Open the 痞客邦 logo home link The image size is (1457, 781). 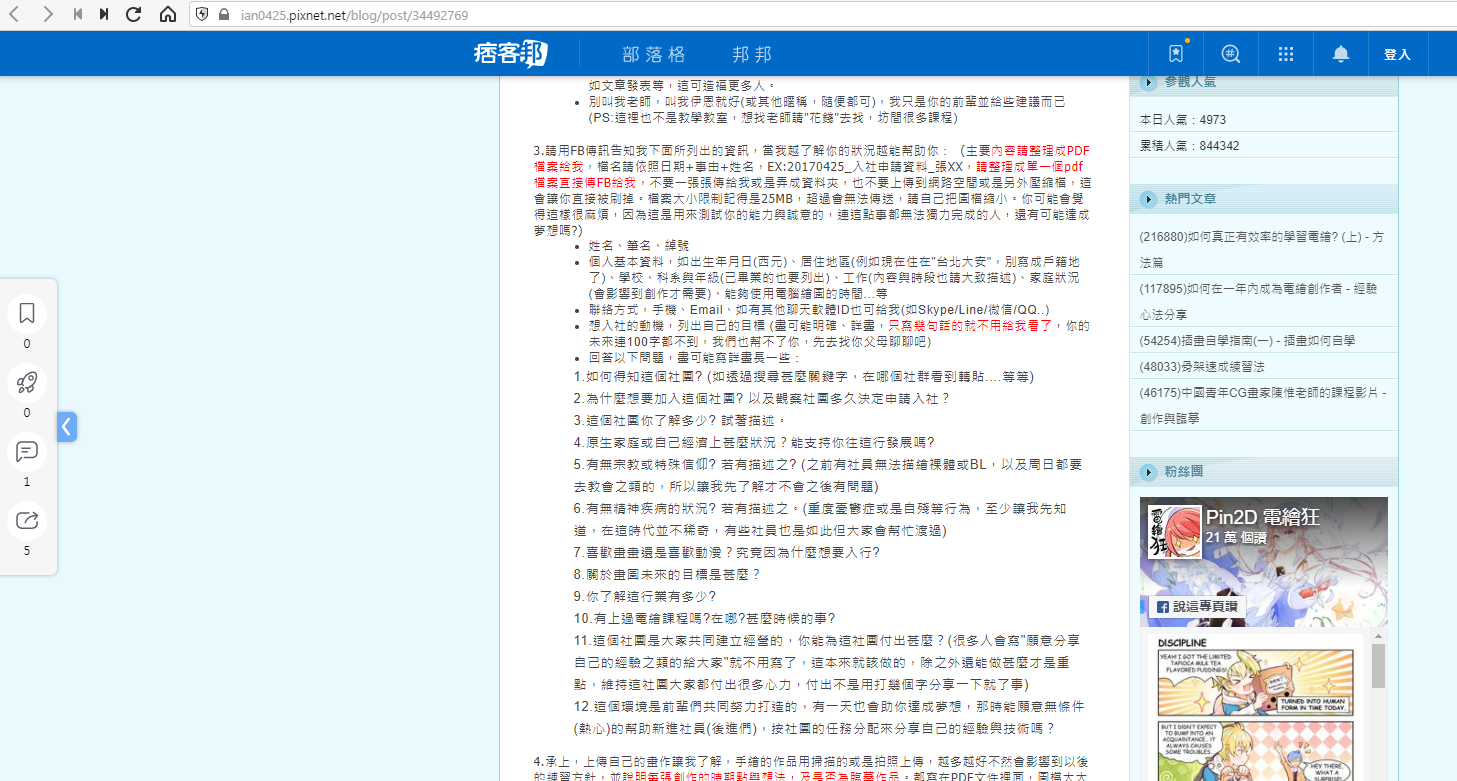point(511,54)
